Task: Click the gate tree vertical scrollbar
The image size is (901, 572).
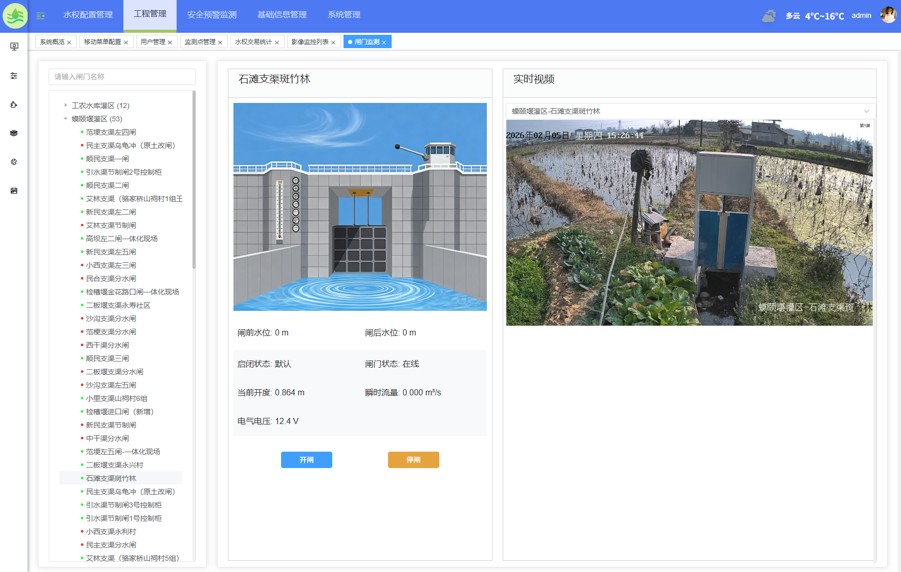Action: (194, 179)
